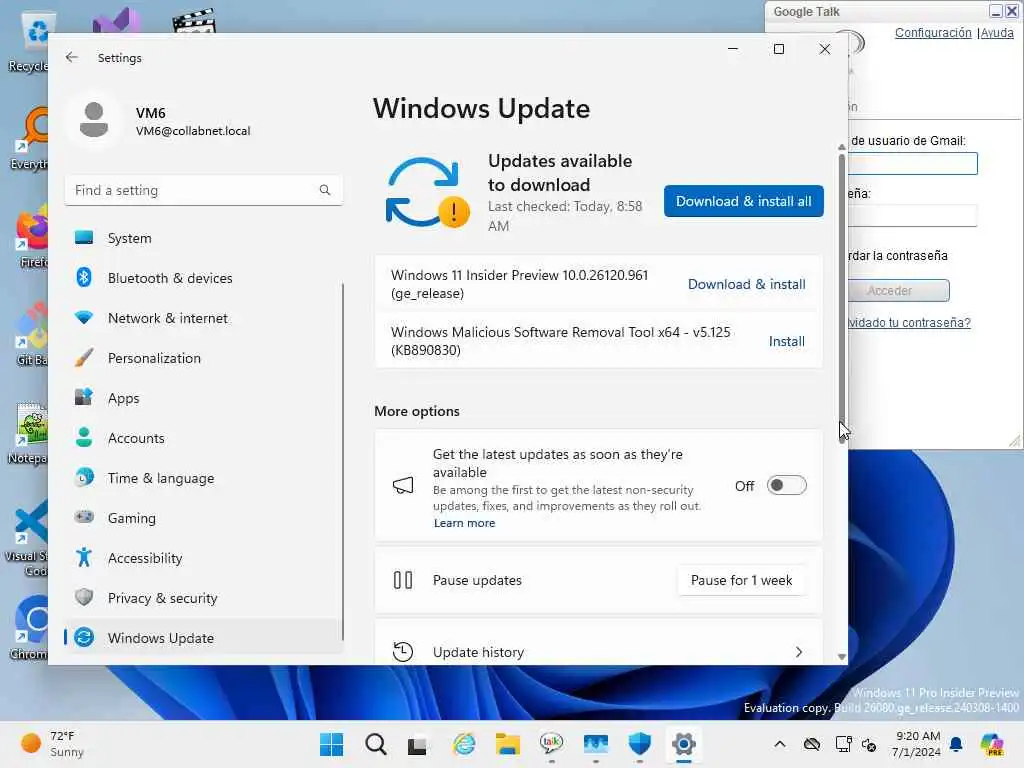This screenshot has height=768, width=1024.
Task: Open Apps settings category
Action: pyautogui.click(x=203, y=398)
